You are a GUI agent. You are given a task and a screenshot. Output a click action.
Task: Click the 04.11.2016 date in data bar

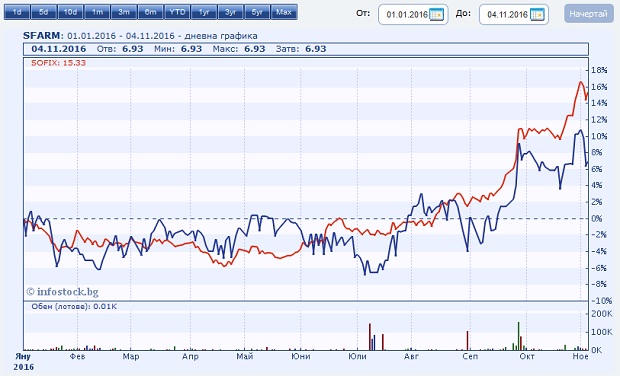click(x=59, y=49)
